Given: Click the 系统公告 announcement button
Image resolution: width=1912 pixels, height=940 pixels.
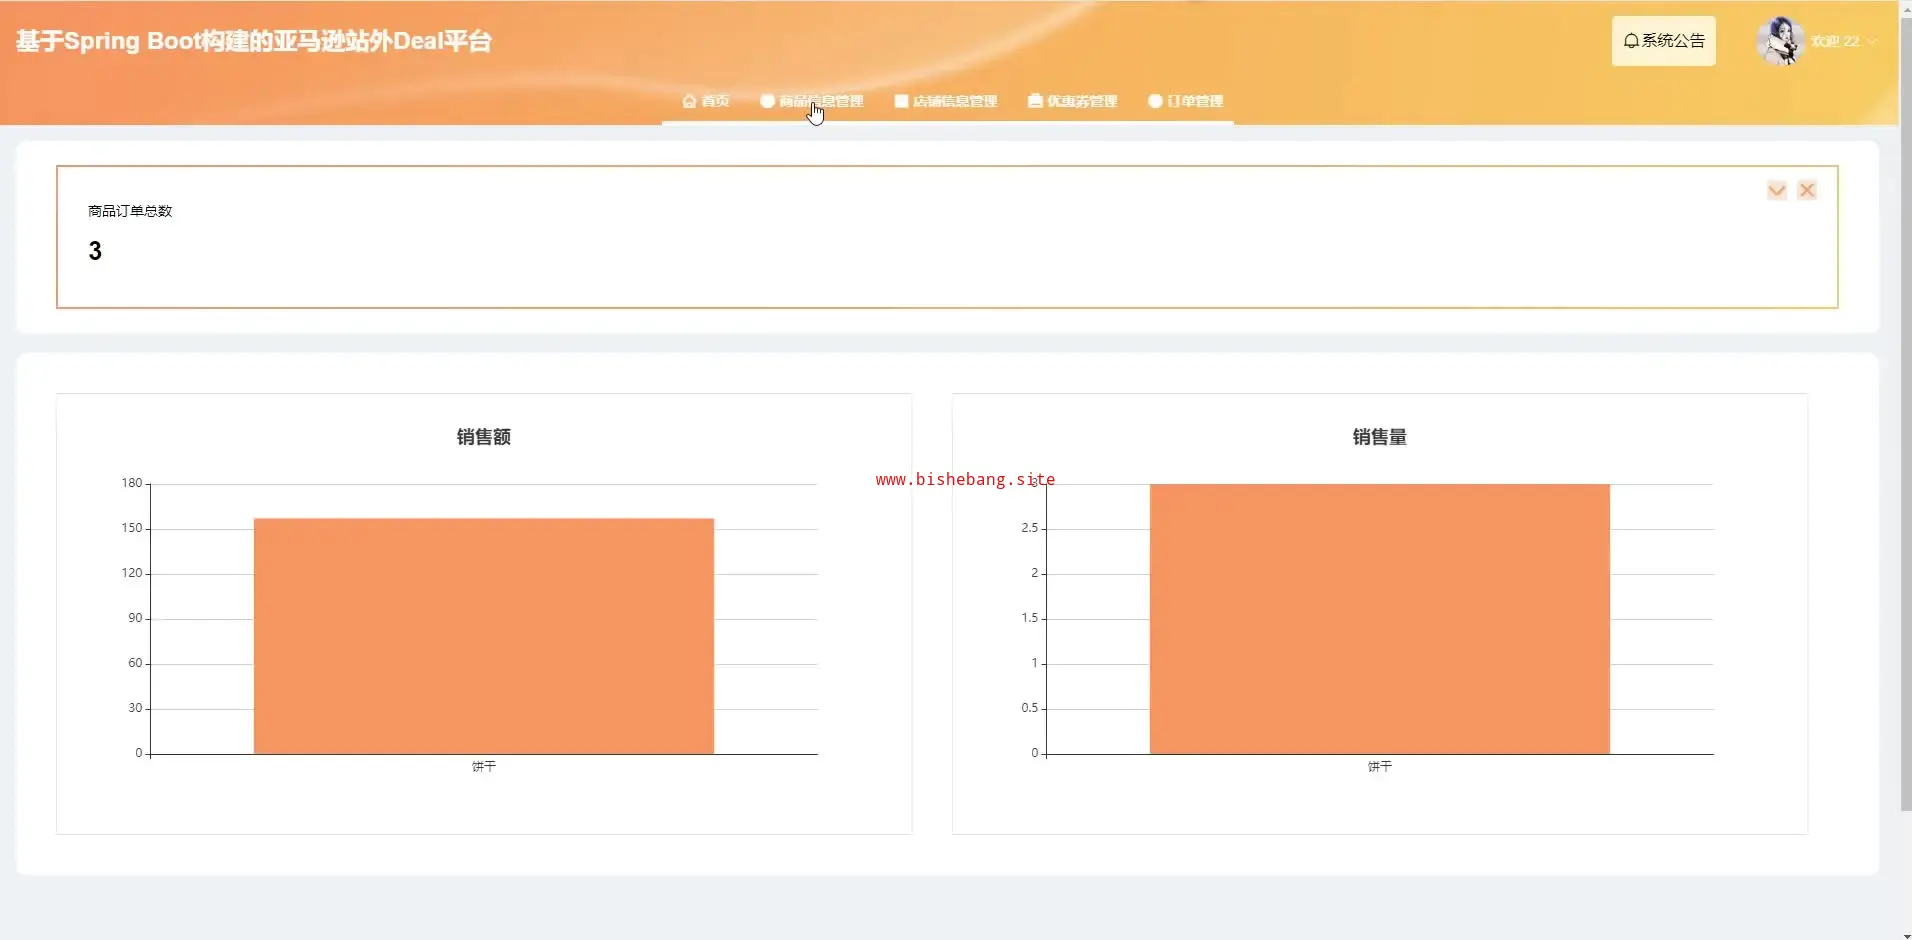Looking at the screenshot, I should coord(1664,41).
